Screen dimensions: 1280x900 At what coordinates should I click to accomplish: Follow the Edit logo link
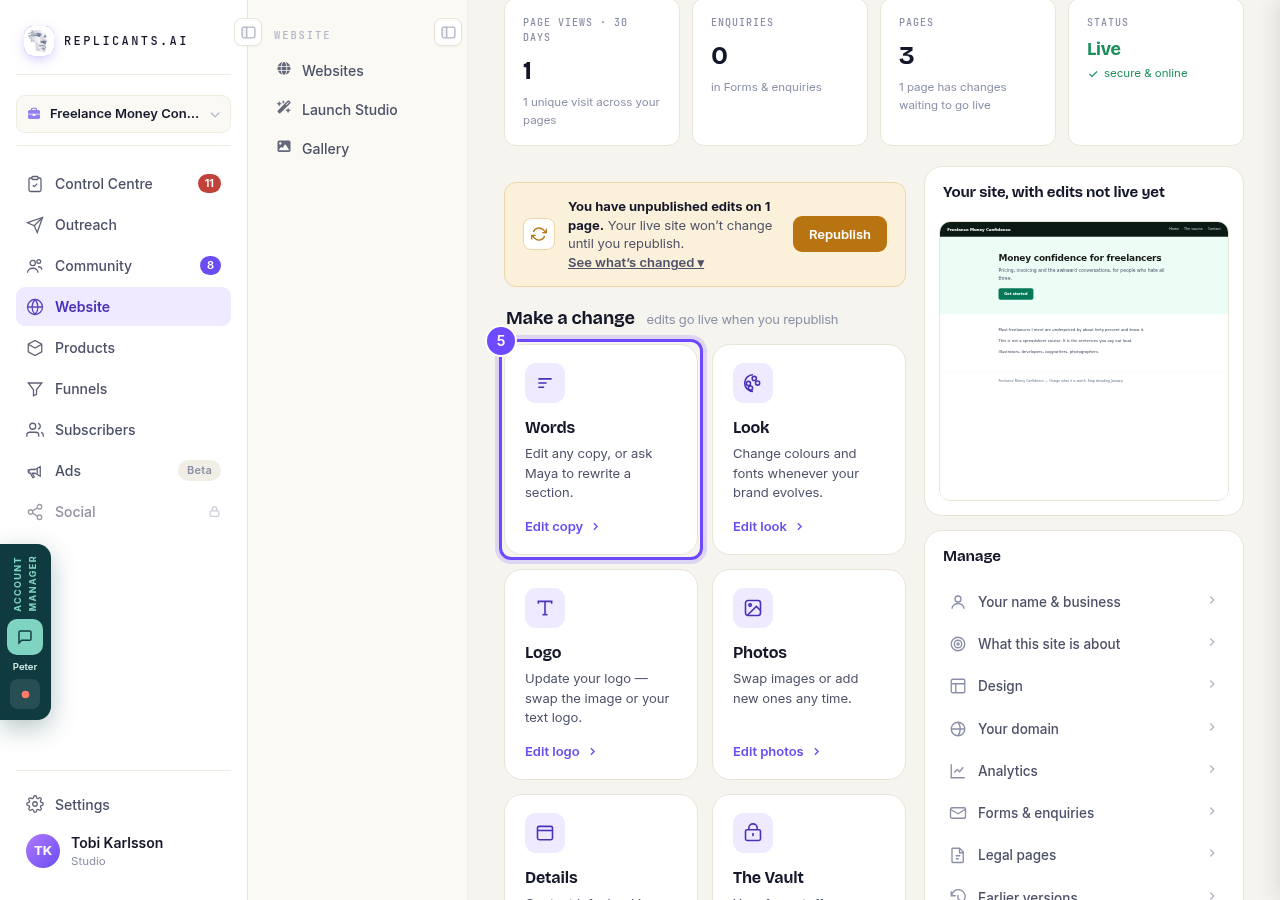(561, 752)
